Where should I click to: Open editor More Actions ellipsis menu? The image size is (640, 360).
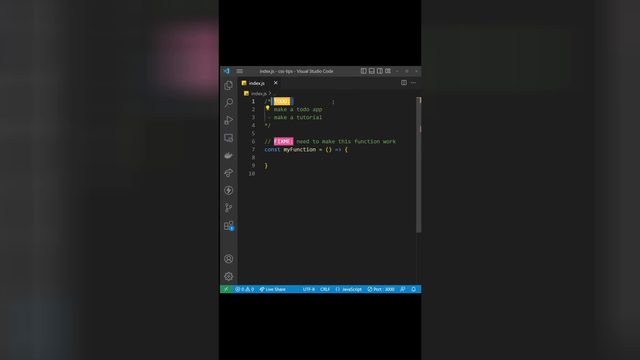pos(413,83)
